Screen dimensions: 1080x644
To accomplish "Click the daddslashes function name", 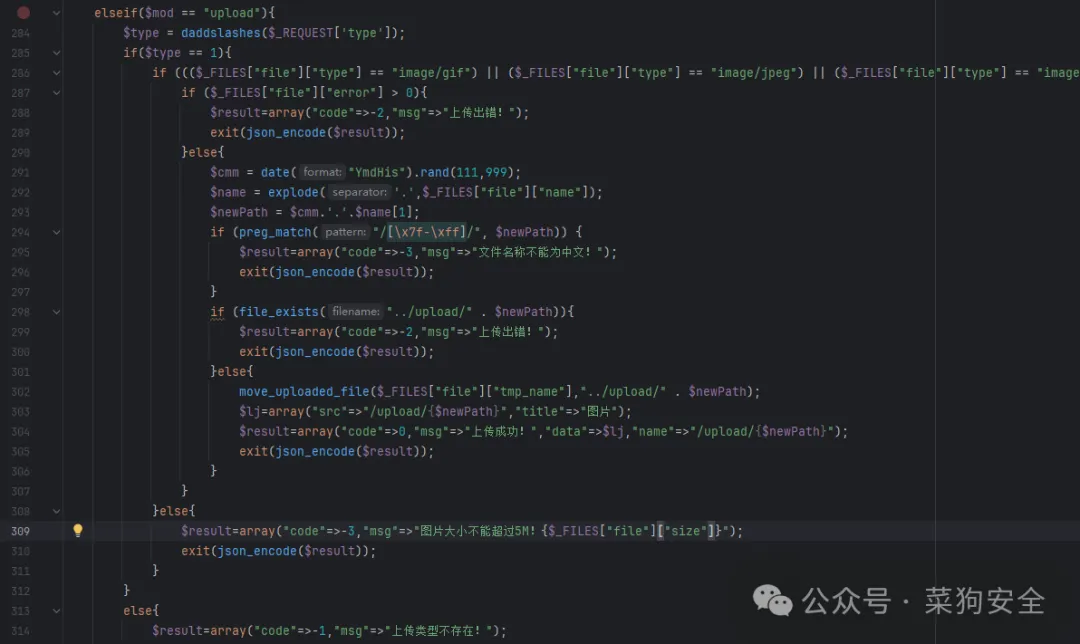I will click(x=220, y=32).
